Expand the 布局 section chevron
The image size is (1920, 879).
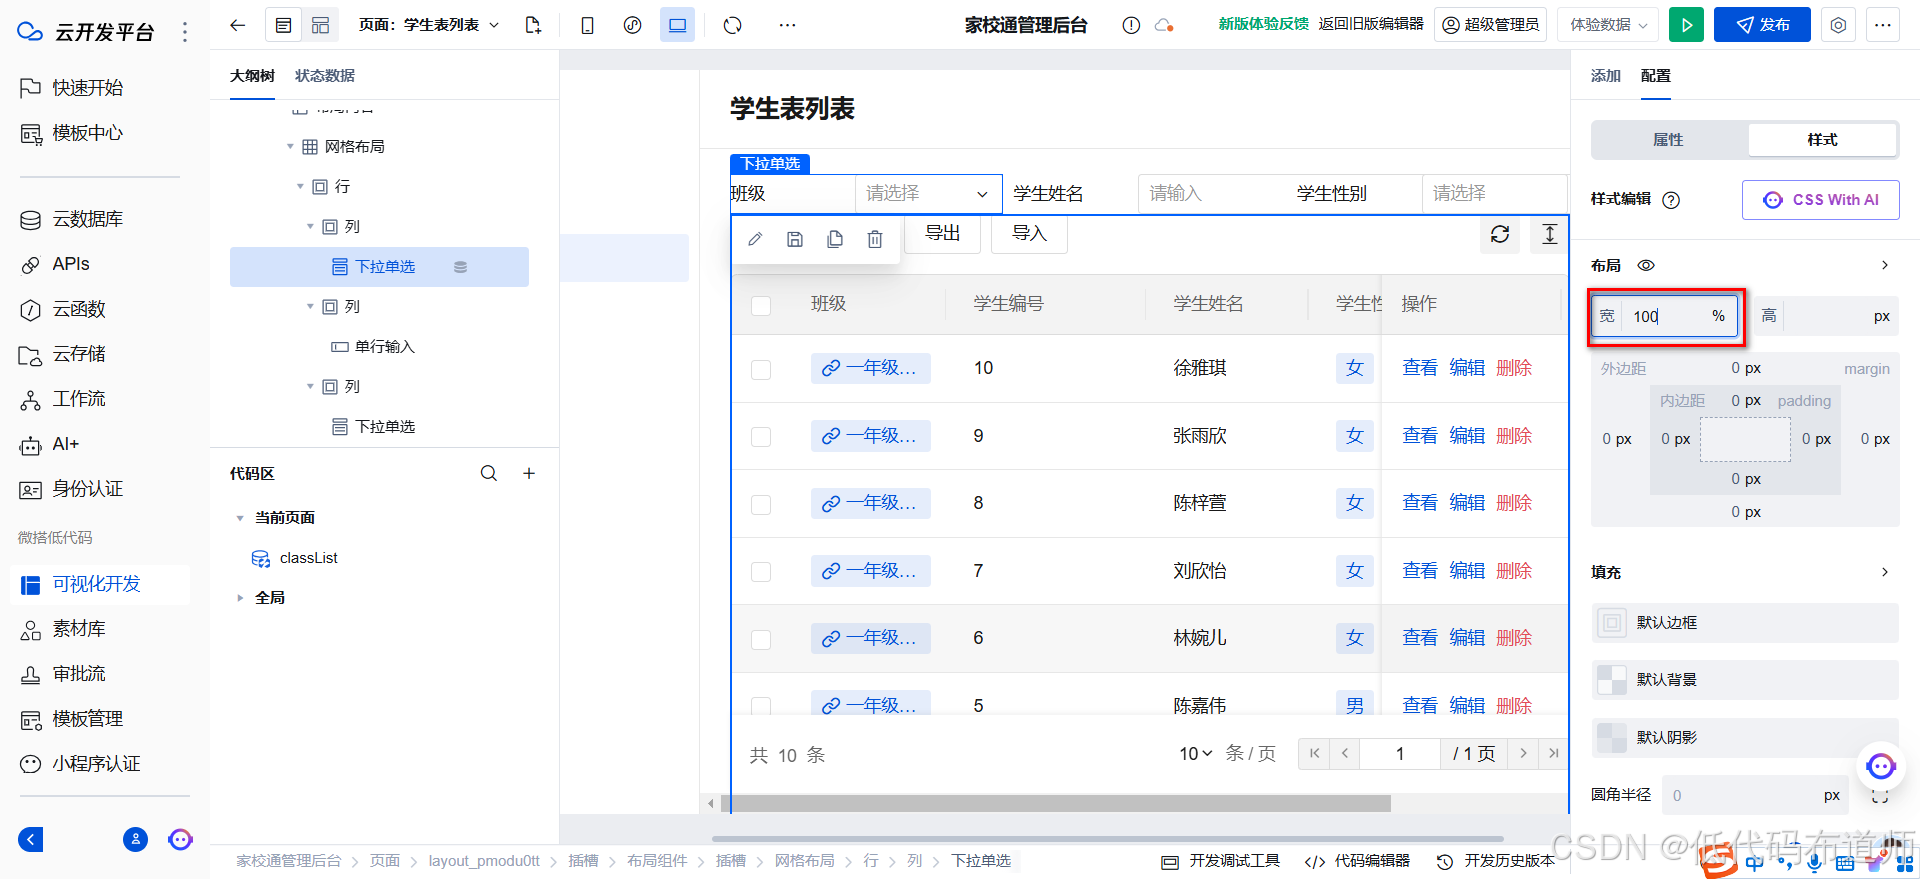1885,265
